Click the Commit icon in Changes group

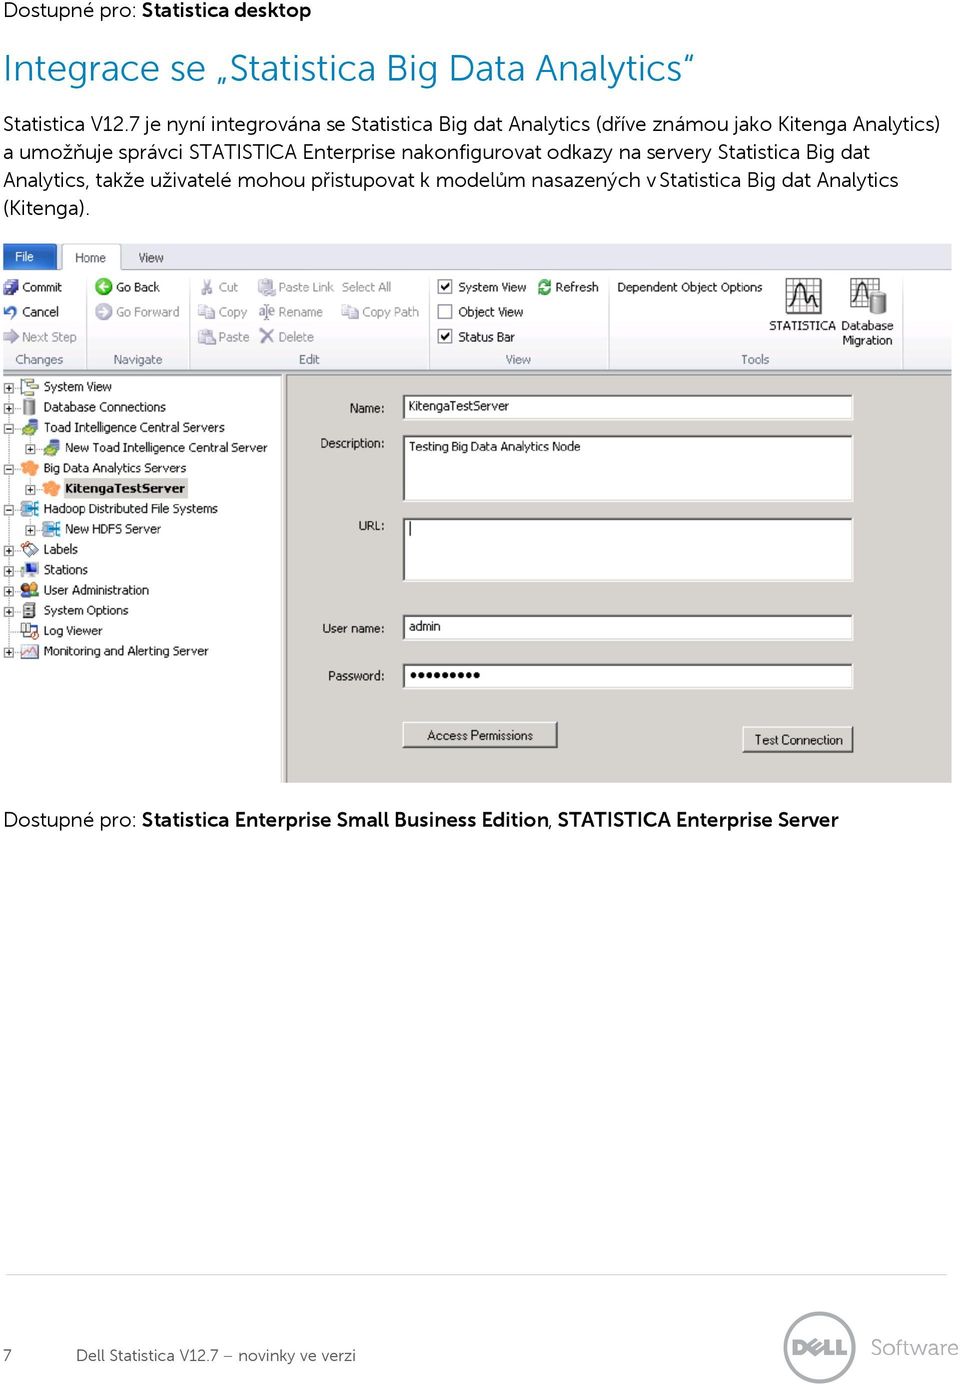point(11,287)
